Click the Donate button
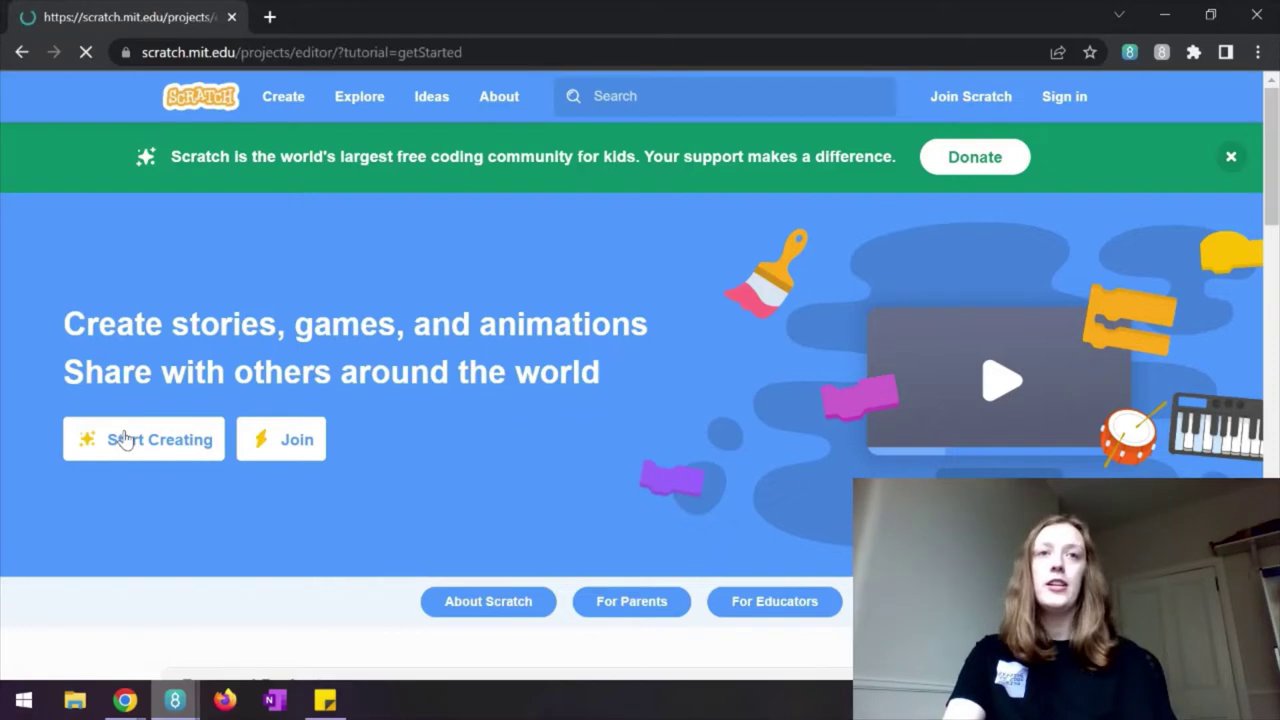1280x720 pixels. pyautogui.click(x=975, y=157)
